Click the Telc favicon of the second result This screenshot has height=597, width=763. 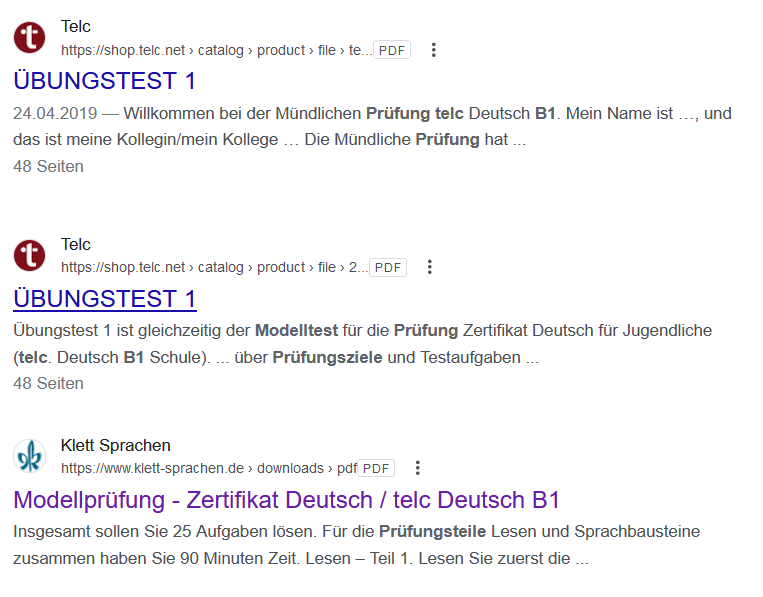[x=29, y=255]
